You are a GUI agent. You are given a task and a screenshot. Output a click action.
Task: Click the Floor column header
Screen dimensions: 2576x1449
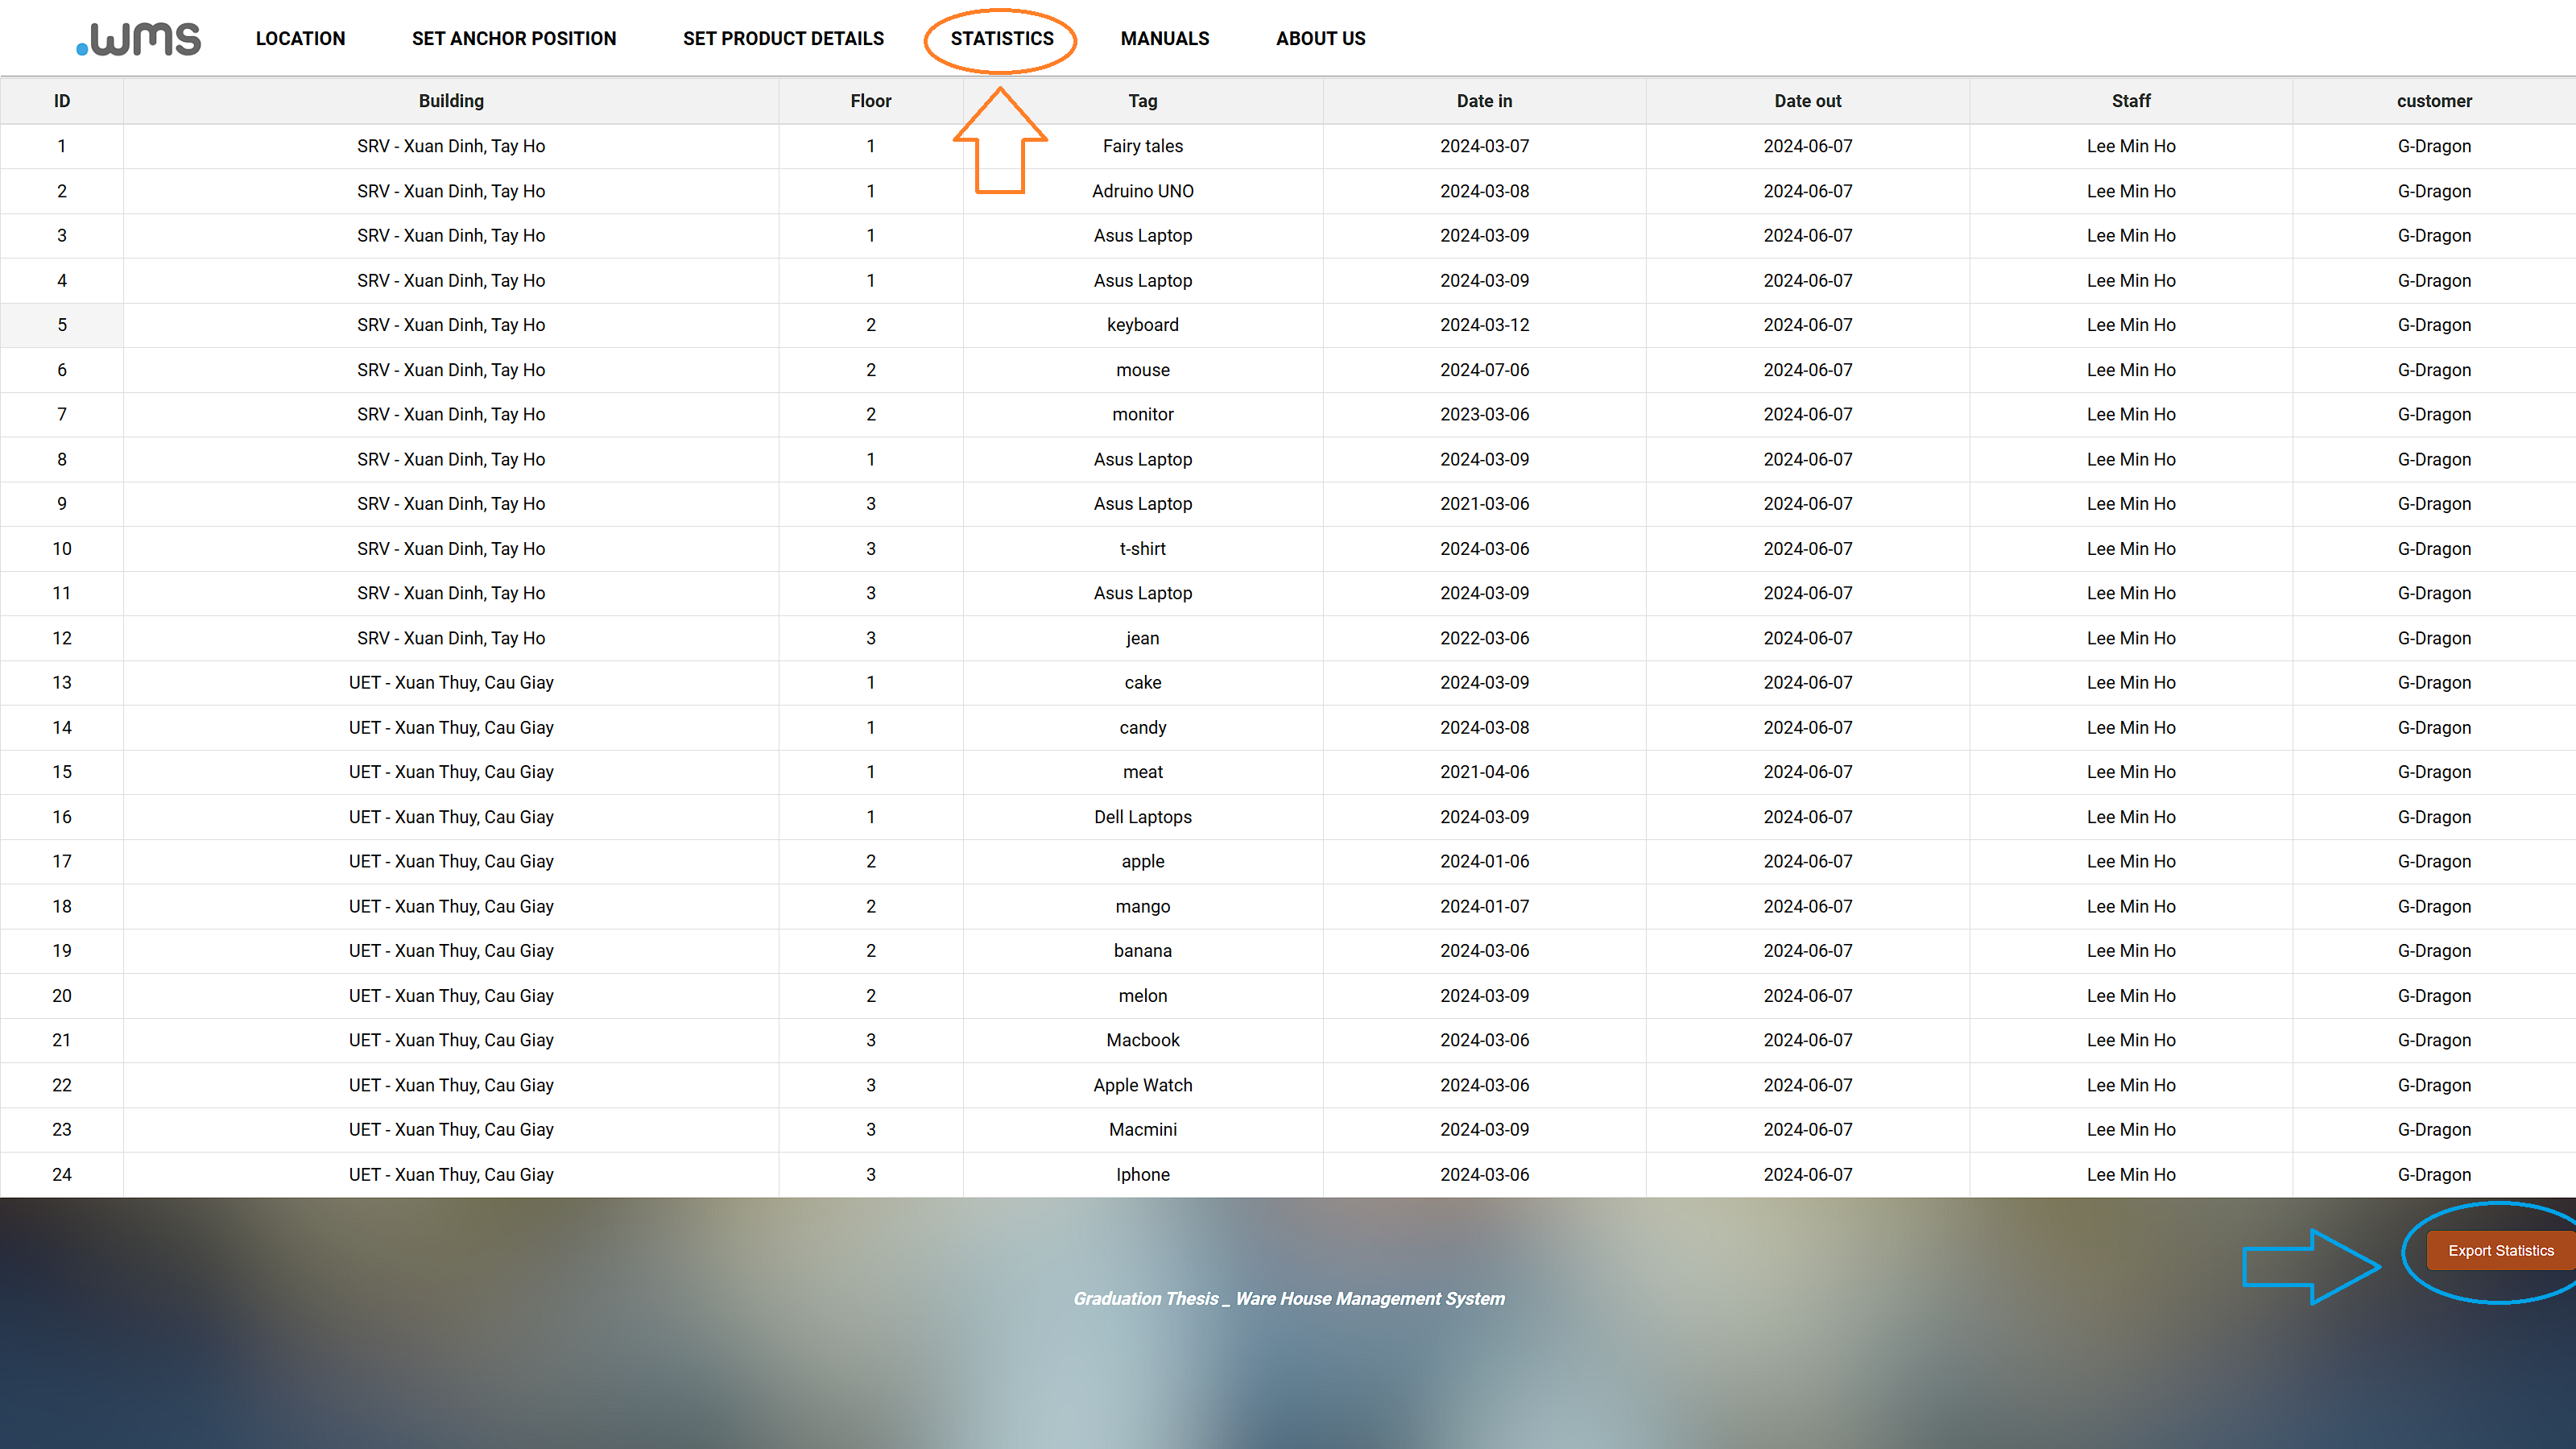click(870, 101)
